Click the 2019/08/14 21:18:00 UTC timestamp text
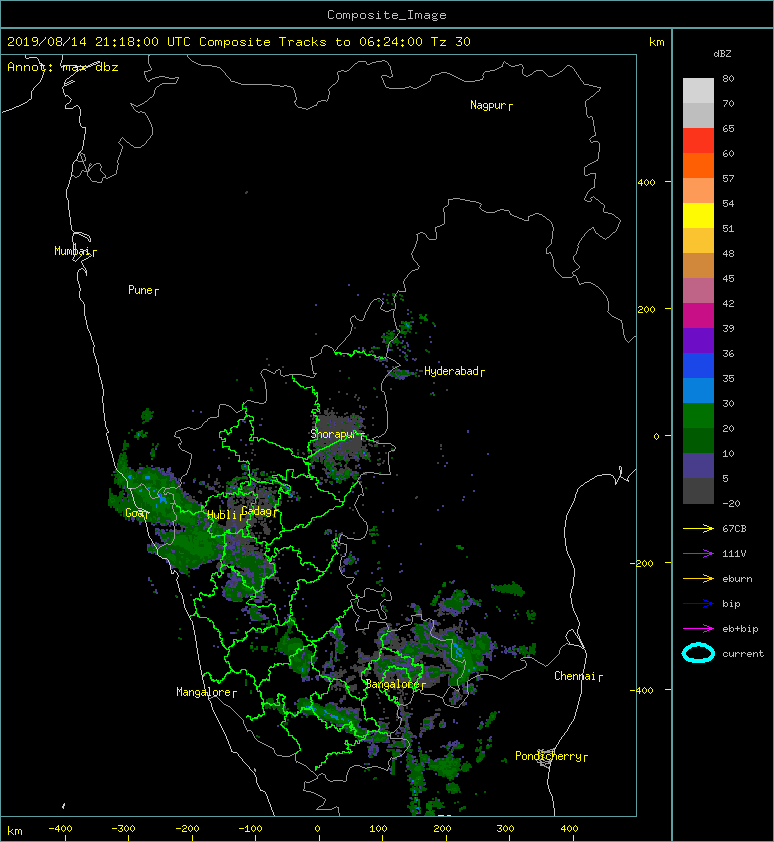 (99, 42)
